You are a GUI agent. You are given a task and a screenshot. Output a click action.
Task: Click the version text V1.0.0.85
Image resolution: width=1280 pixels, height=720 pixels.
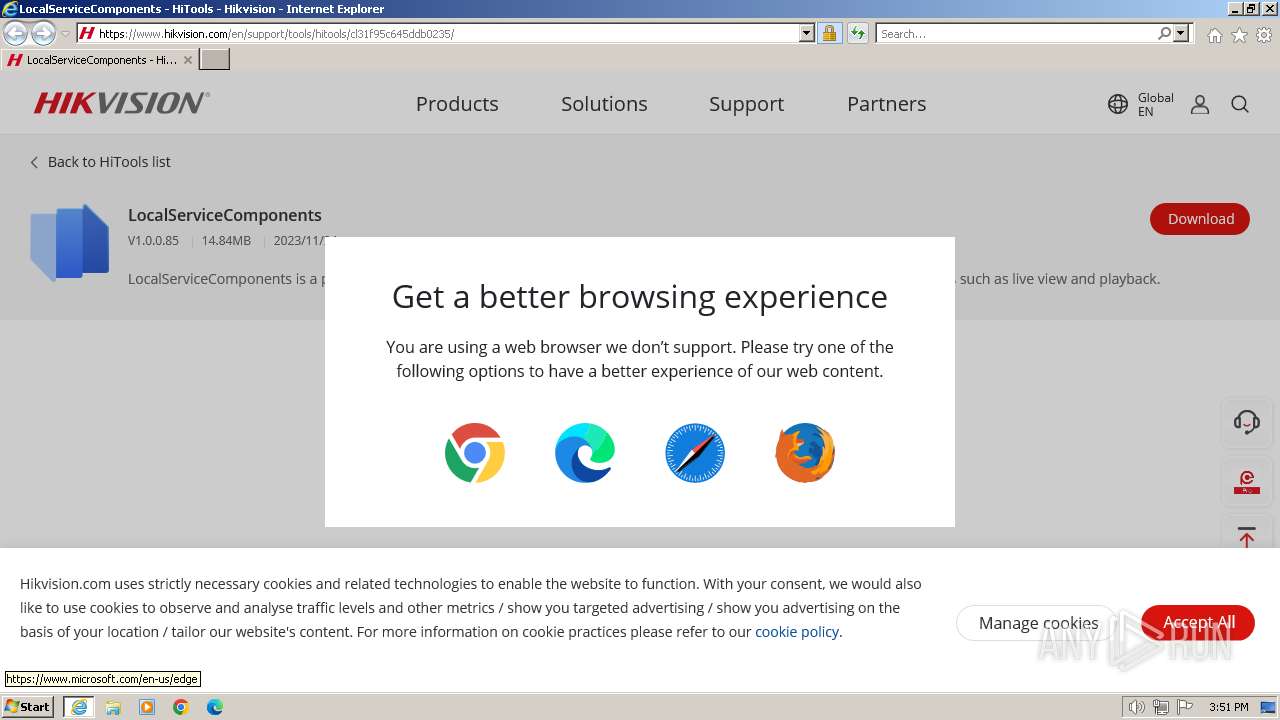[x=153, y=241]
